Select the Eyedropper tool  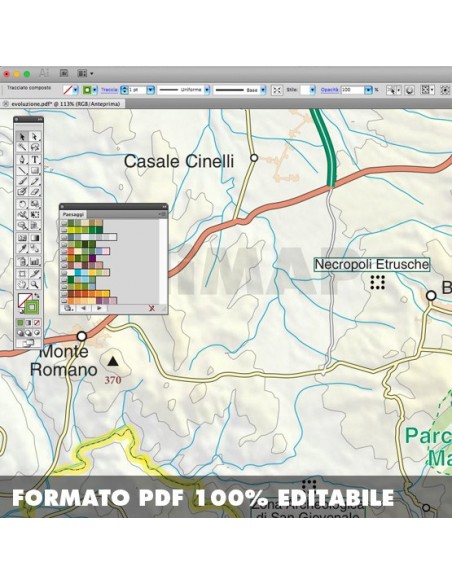tap(22, 248)
